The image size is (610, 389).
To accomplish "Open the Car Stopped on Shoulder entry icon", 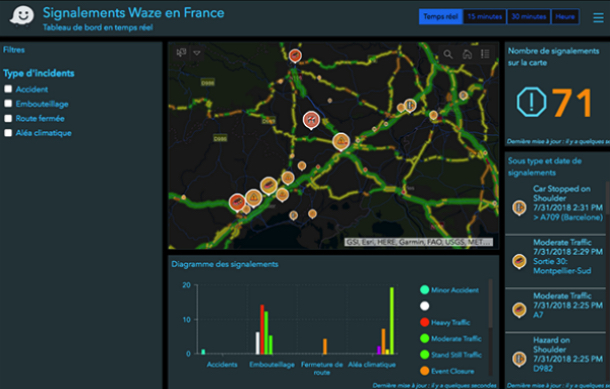I will [519, 208].
